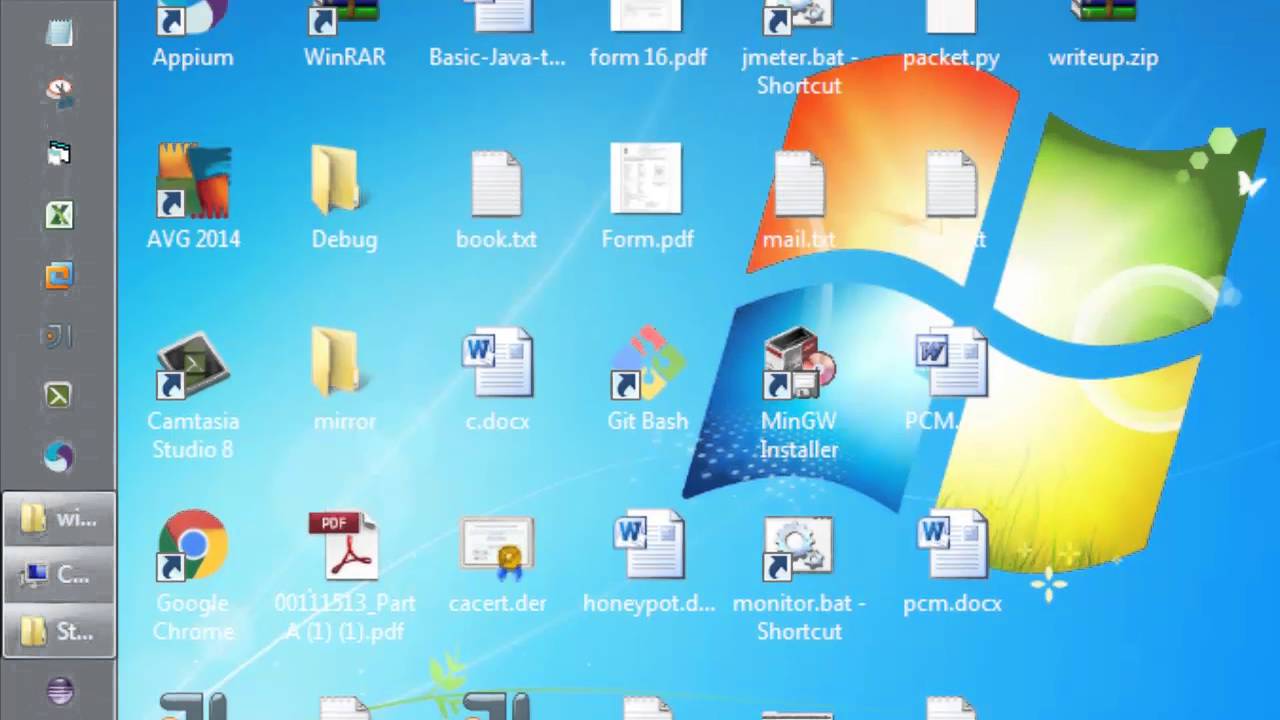The image size is (1280, 720).
Task: Launch the Camtasia Studio 8 shortcut
Action: (193, 394)
